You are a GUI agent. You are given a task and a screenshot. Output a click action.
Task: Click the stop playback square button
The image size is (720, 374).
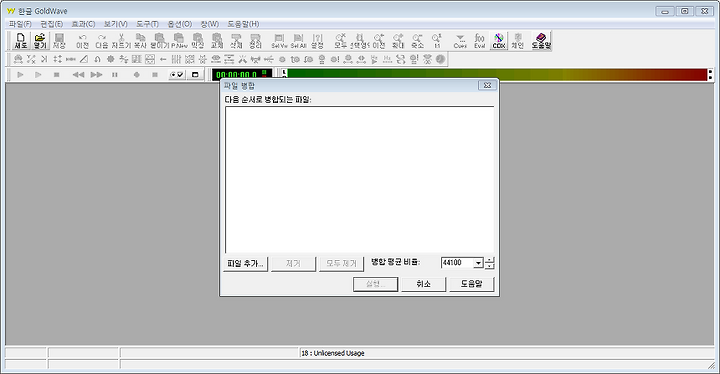pyautogui.click(x=56, y=74)
